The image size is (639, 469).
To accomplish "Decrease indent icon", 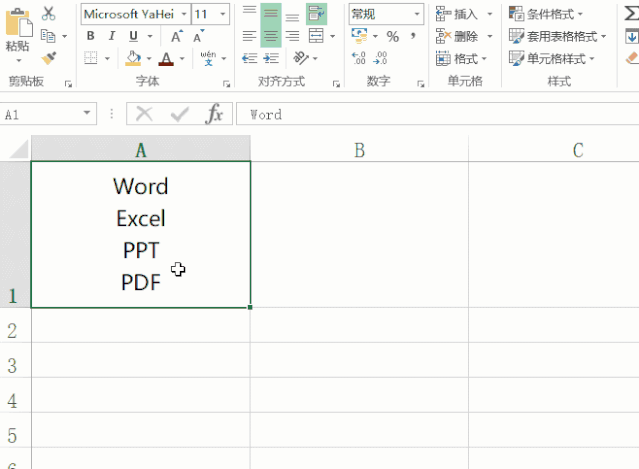I will (249, 58).
